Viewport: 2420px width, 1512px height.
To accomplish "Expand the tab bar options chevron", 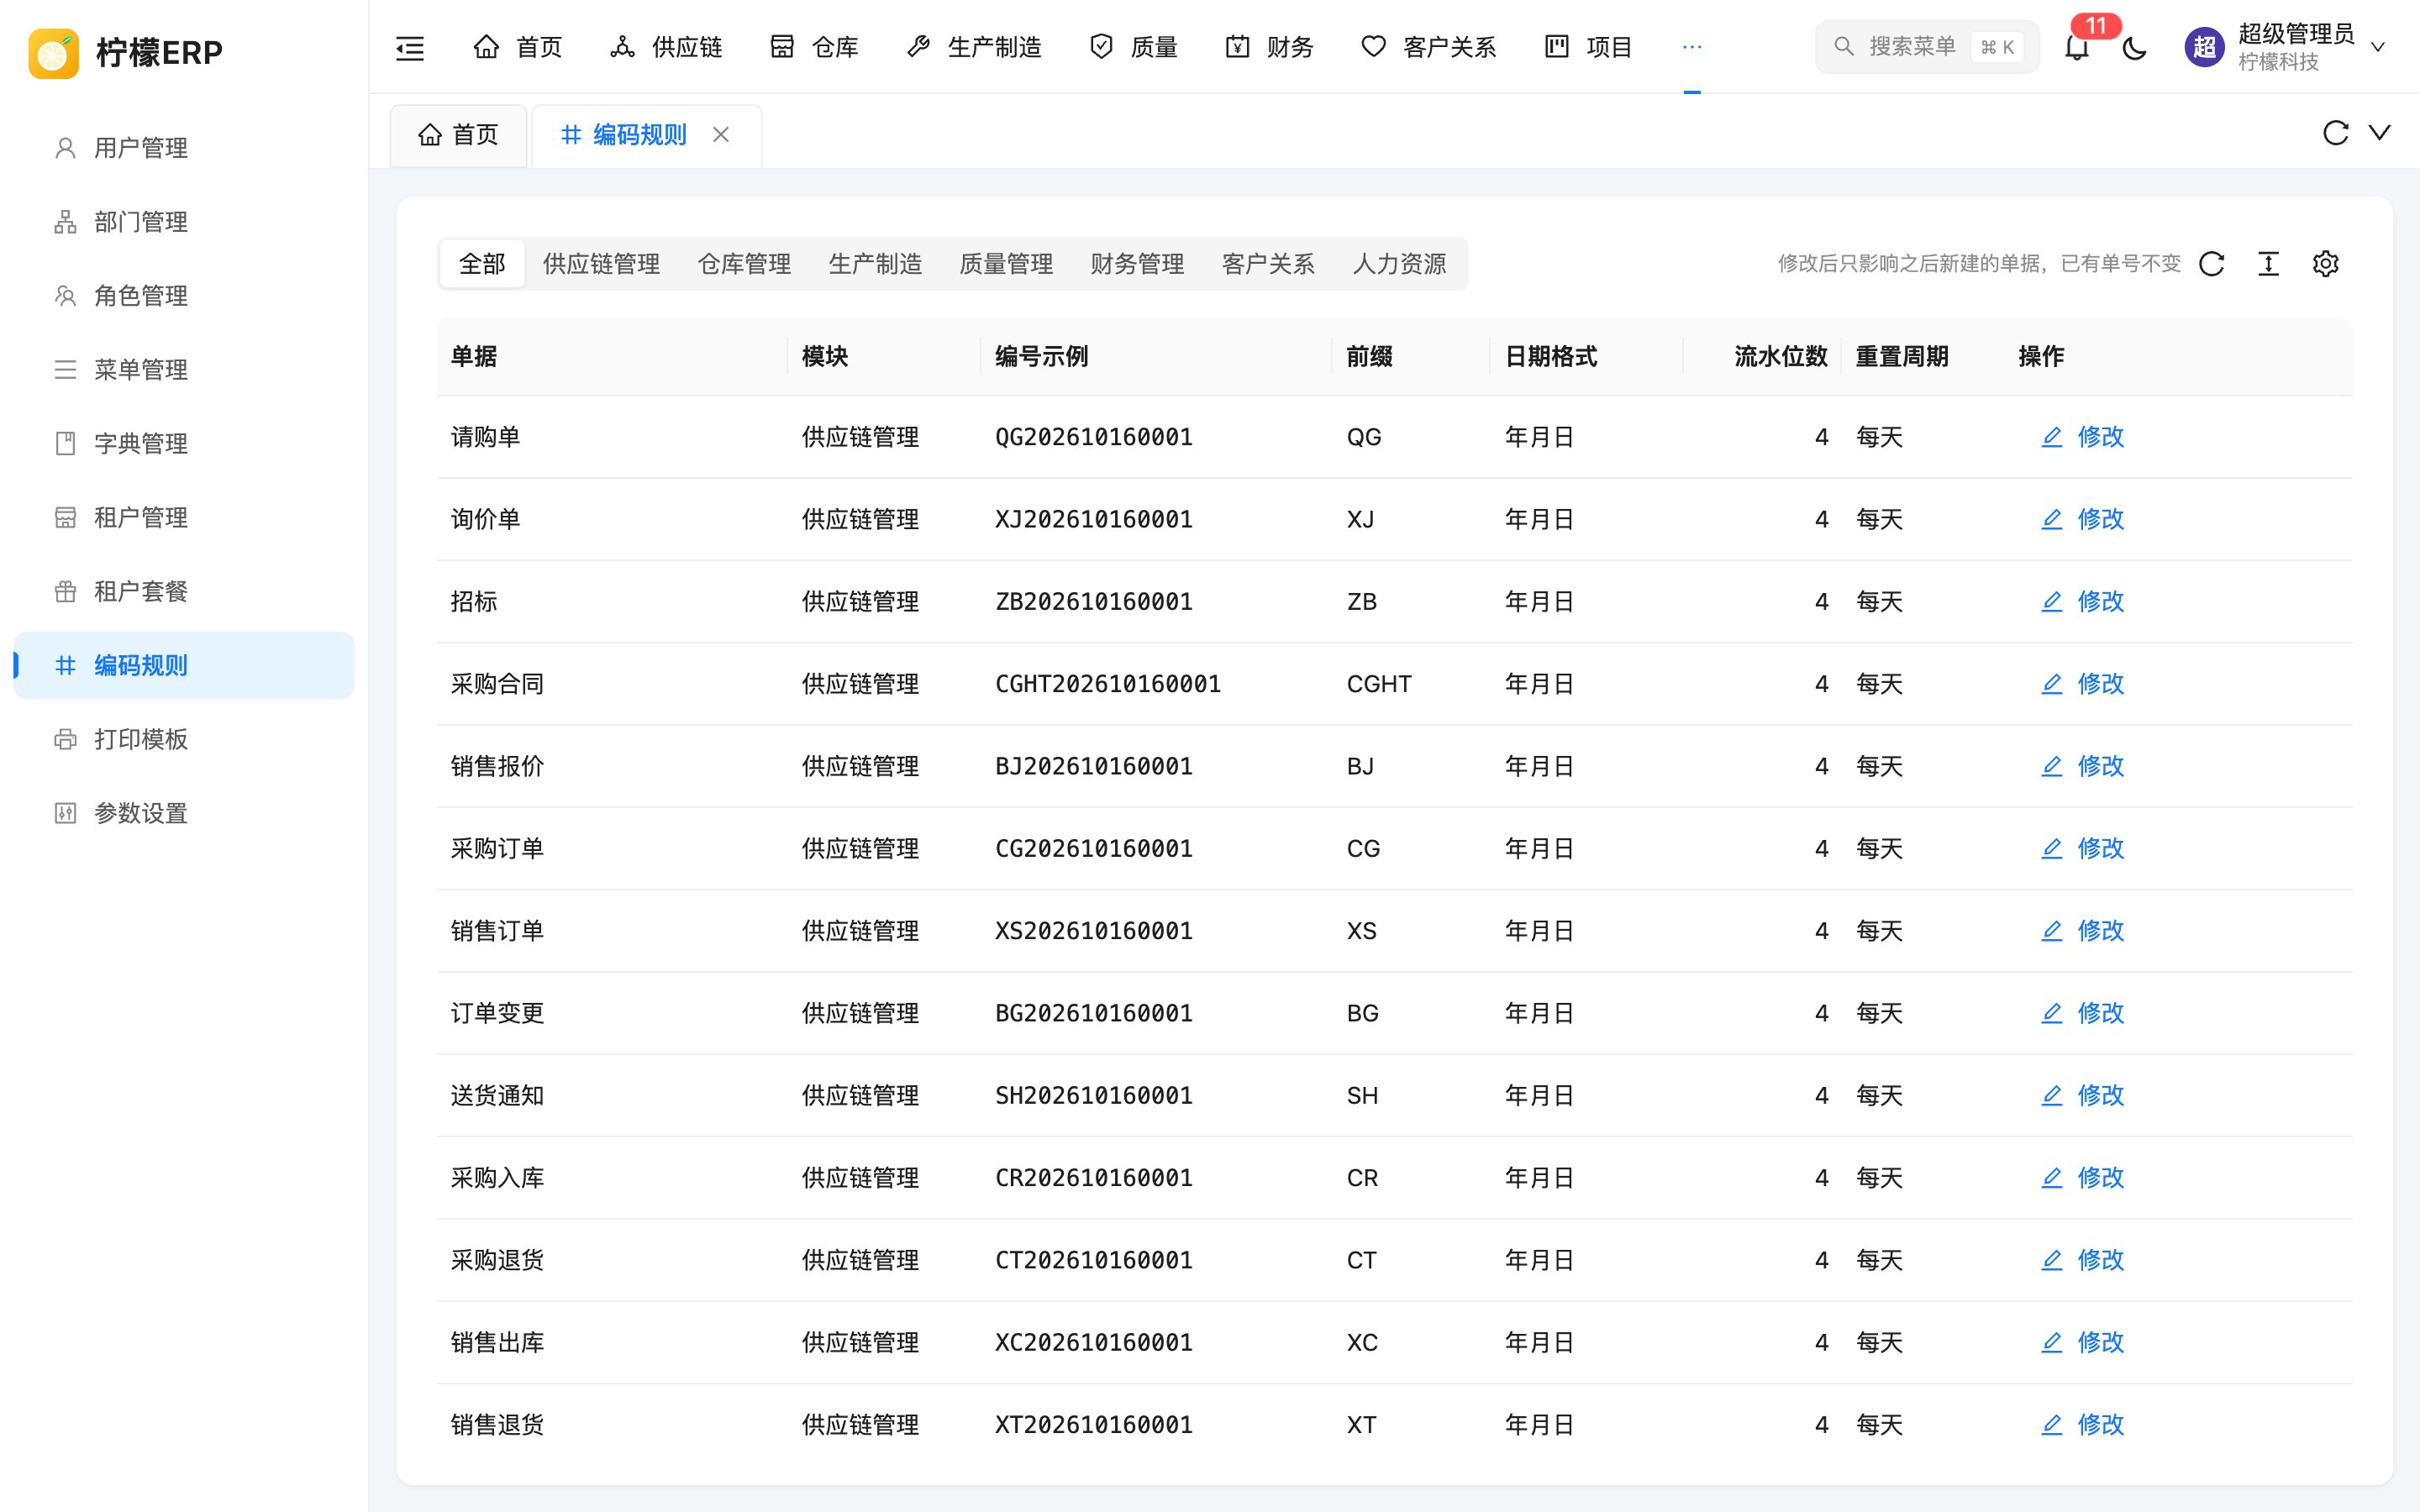I will tap(2380, 133).
